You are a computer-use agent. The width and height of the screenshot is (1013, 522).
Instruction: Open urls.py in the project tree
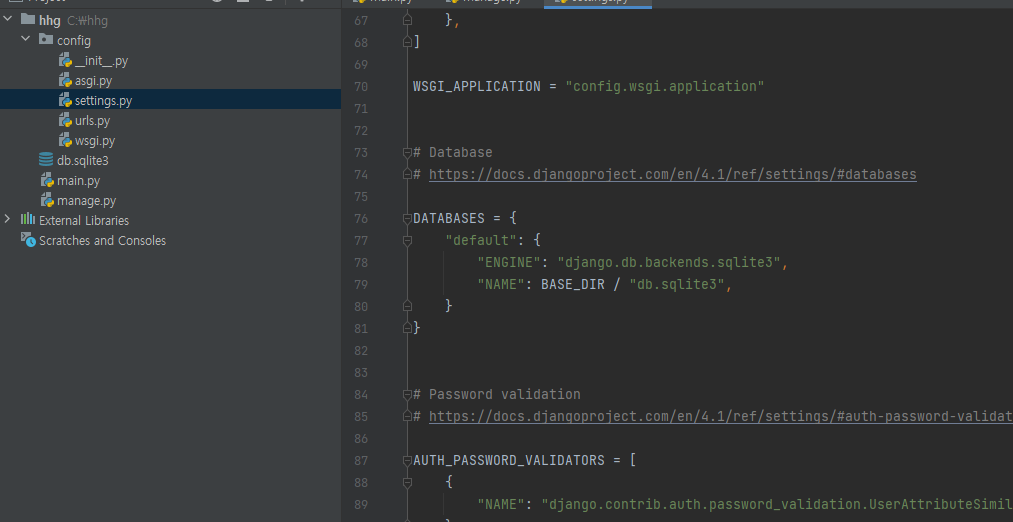(x=92, y=121)
